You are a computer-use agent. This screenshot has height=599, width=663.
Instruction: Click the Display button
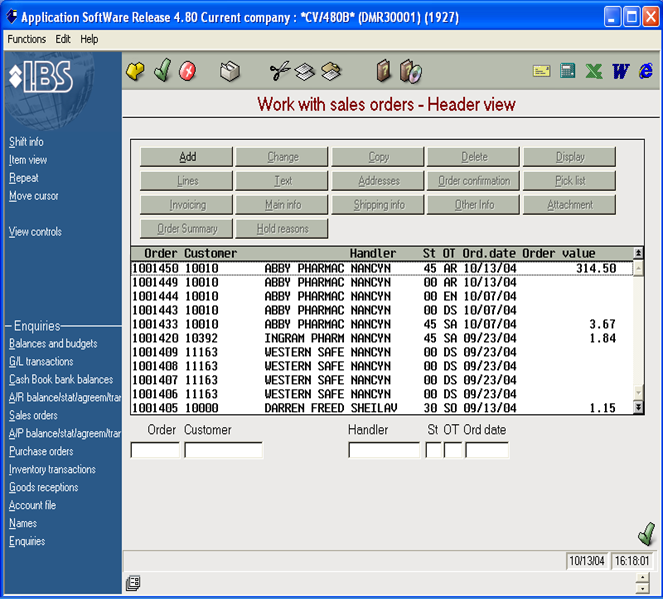click(569, 157)
